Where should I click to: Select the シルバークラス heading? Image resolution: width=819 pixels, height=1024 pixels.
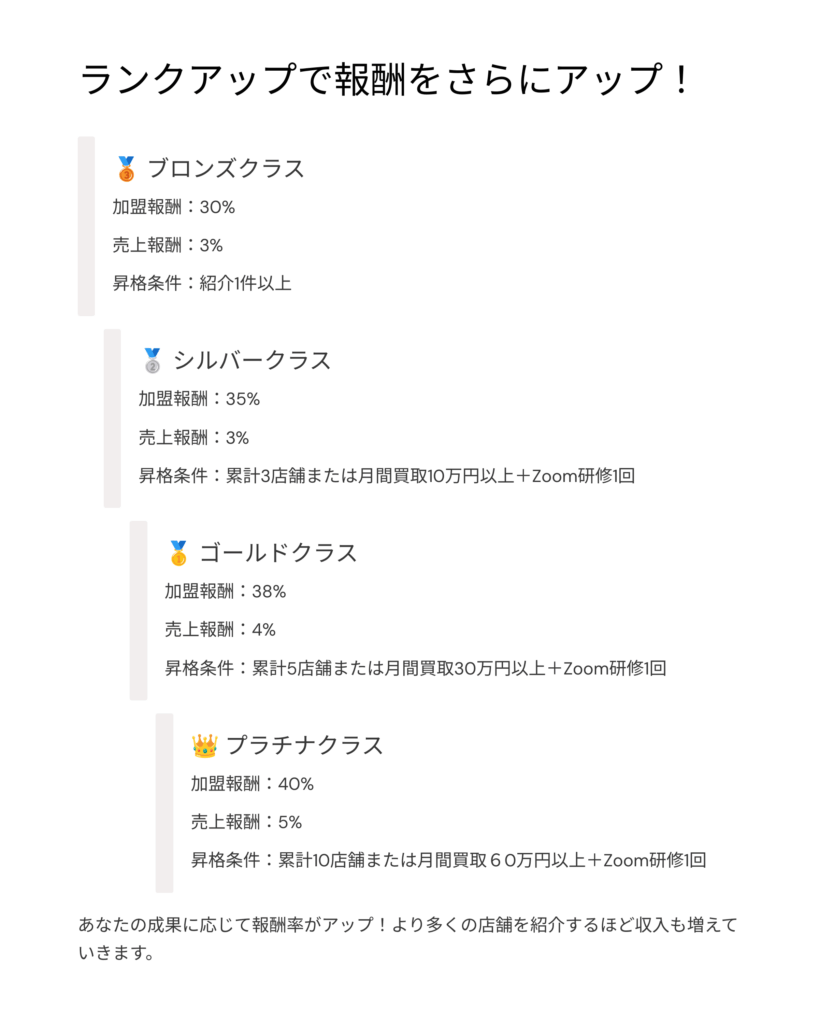click(x=252, y=360)
